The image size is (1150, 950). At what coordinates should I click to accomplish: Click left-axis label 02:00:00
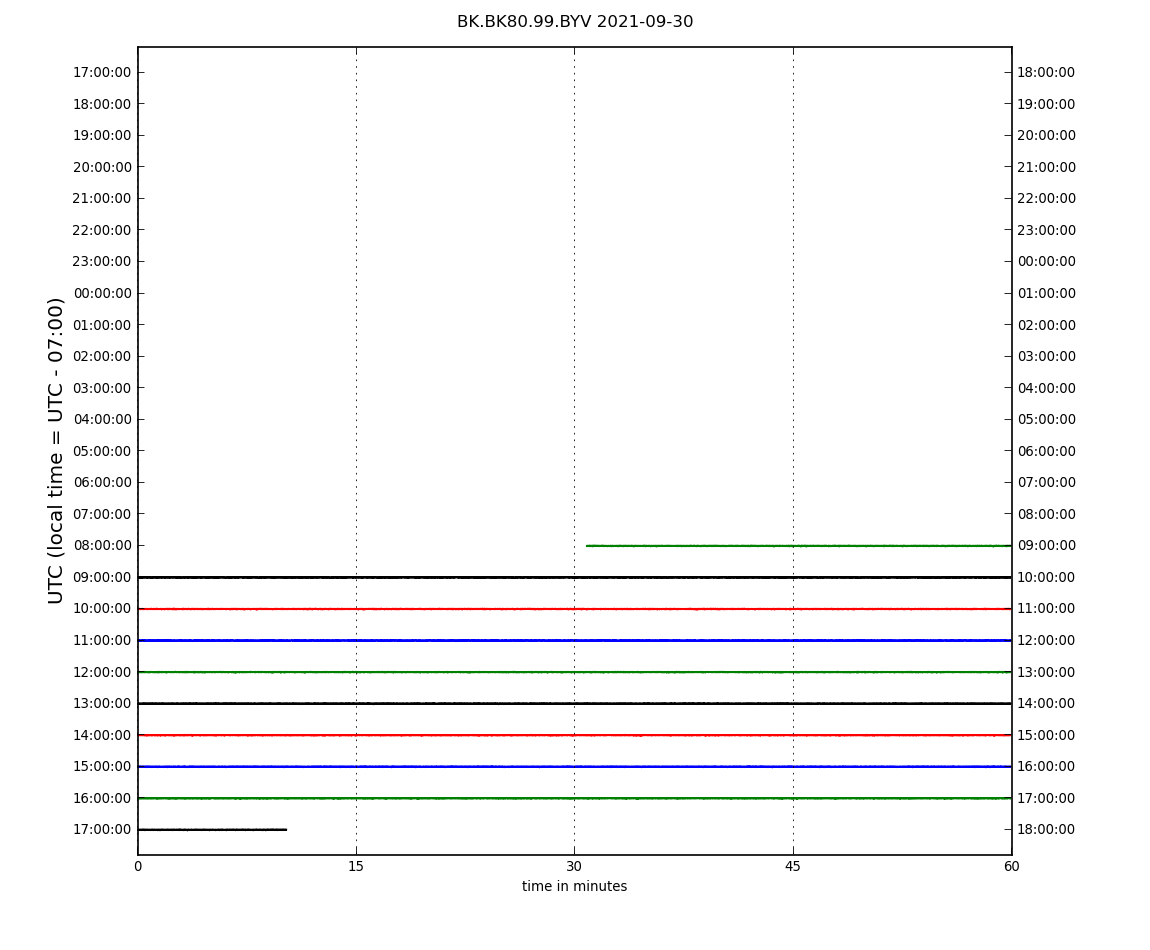click(x=102, y=357)
